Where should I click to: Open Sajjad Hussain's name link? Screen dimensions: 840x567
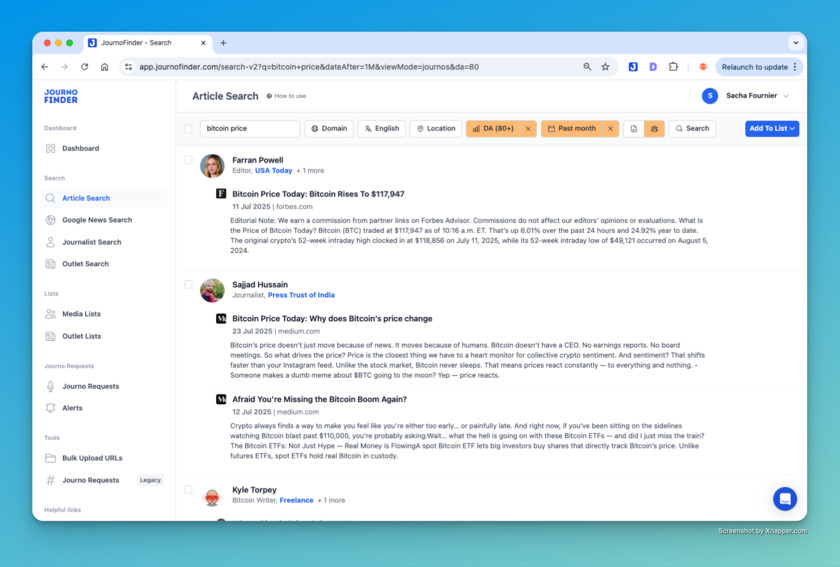[260, 285]
